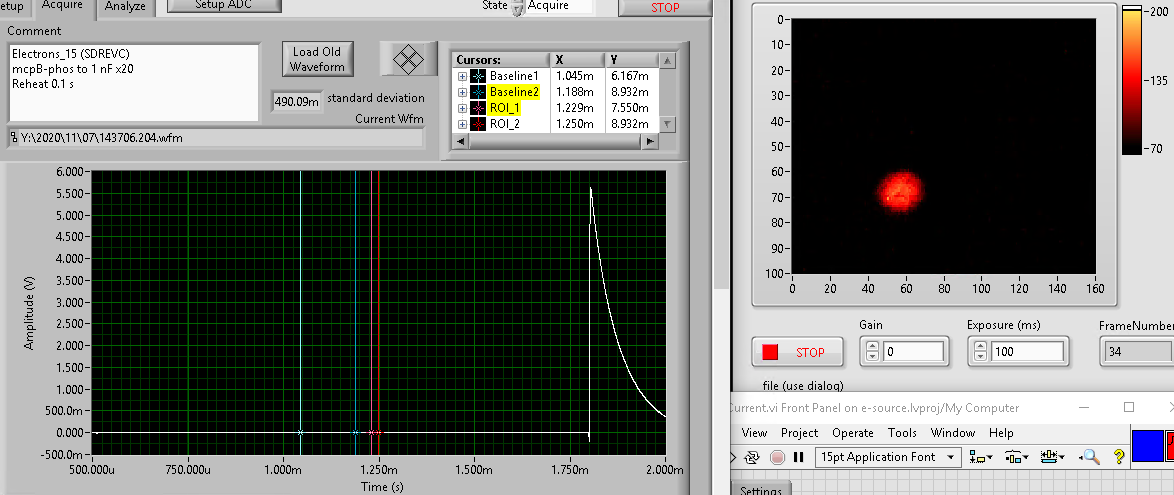Screen dimensions: 1174x495
Task: Increment the Exposure (ms) stepper
Action: click(979, 347)
